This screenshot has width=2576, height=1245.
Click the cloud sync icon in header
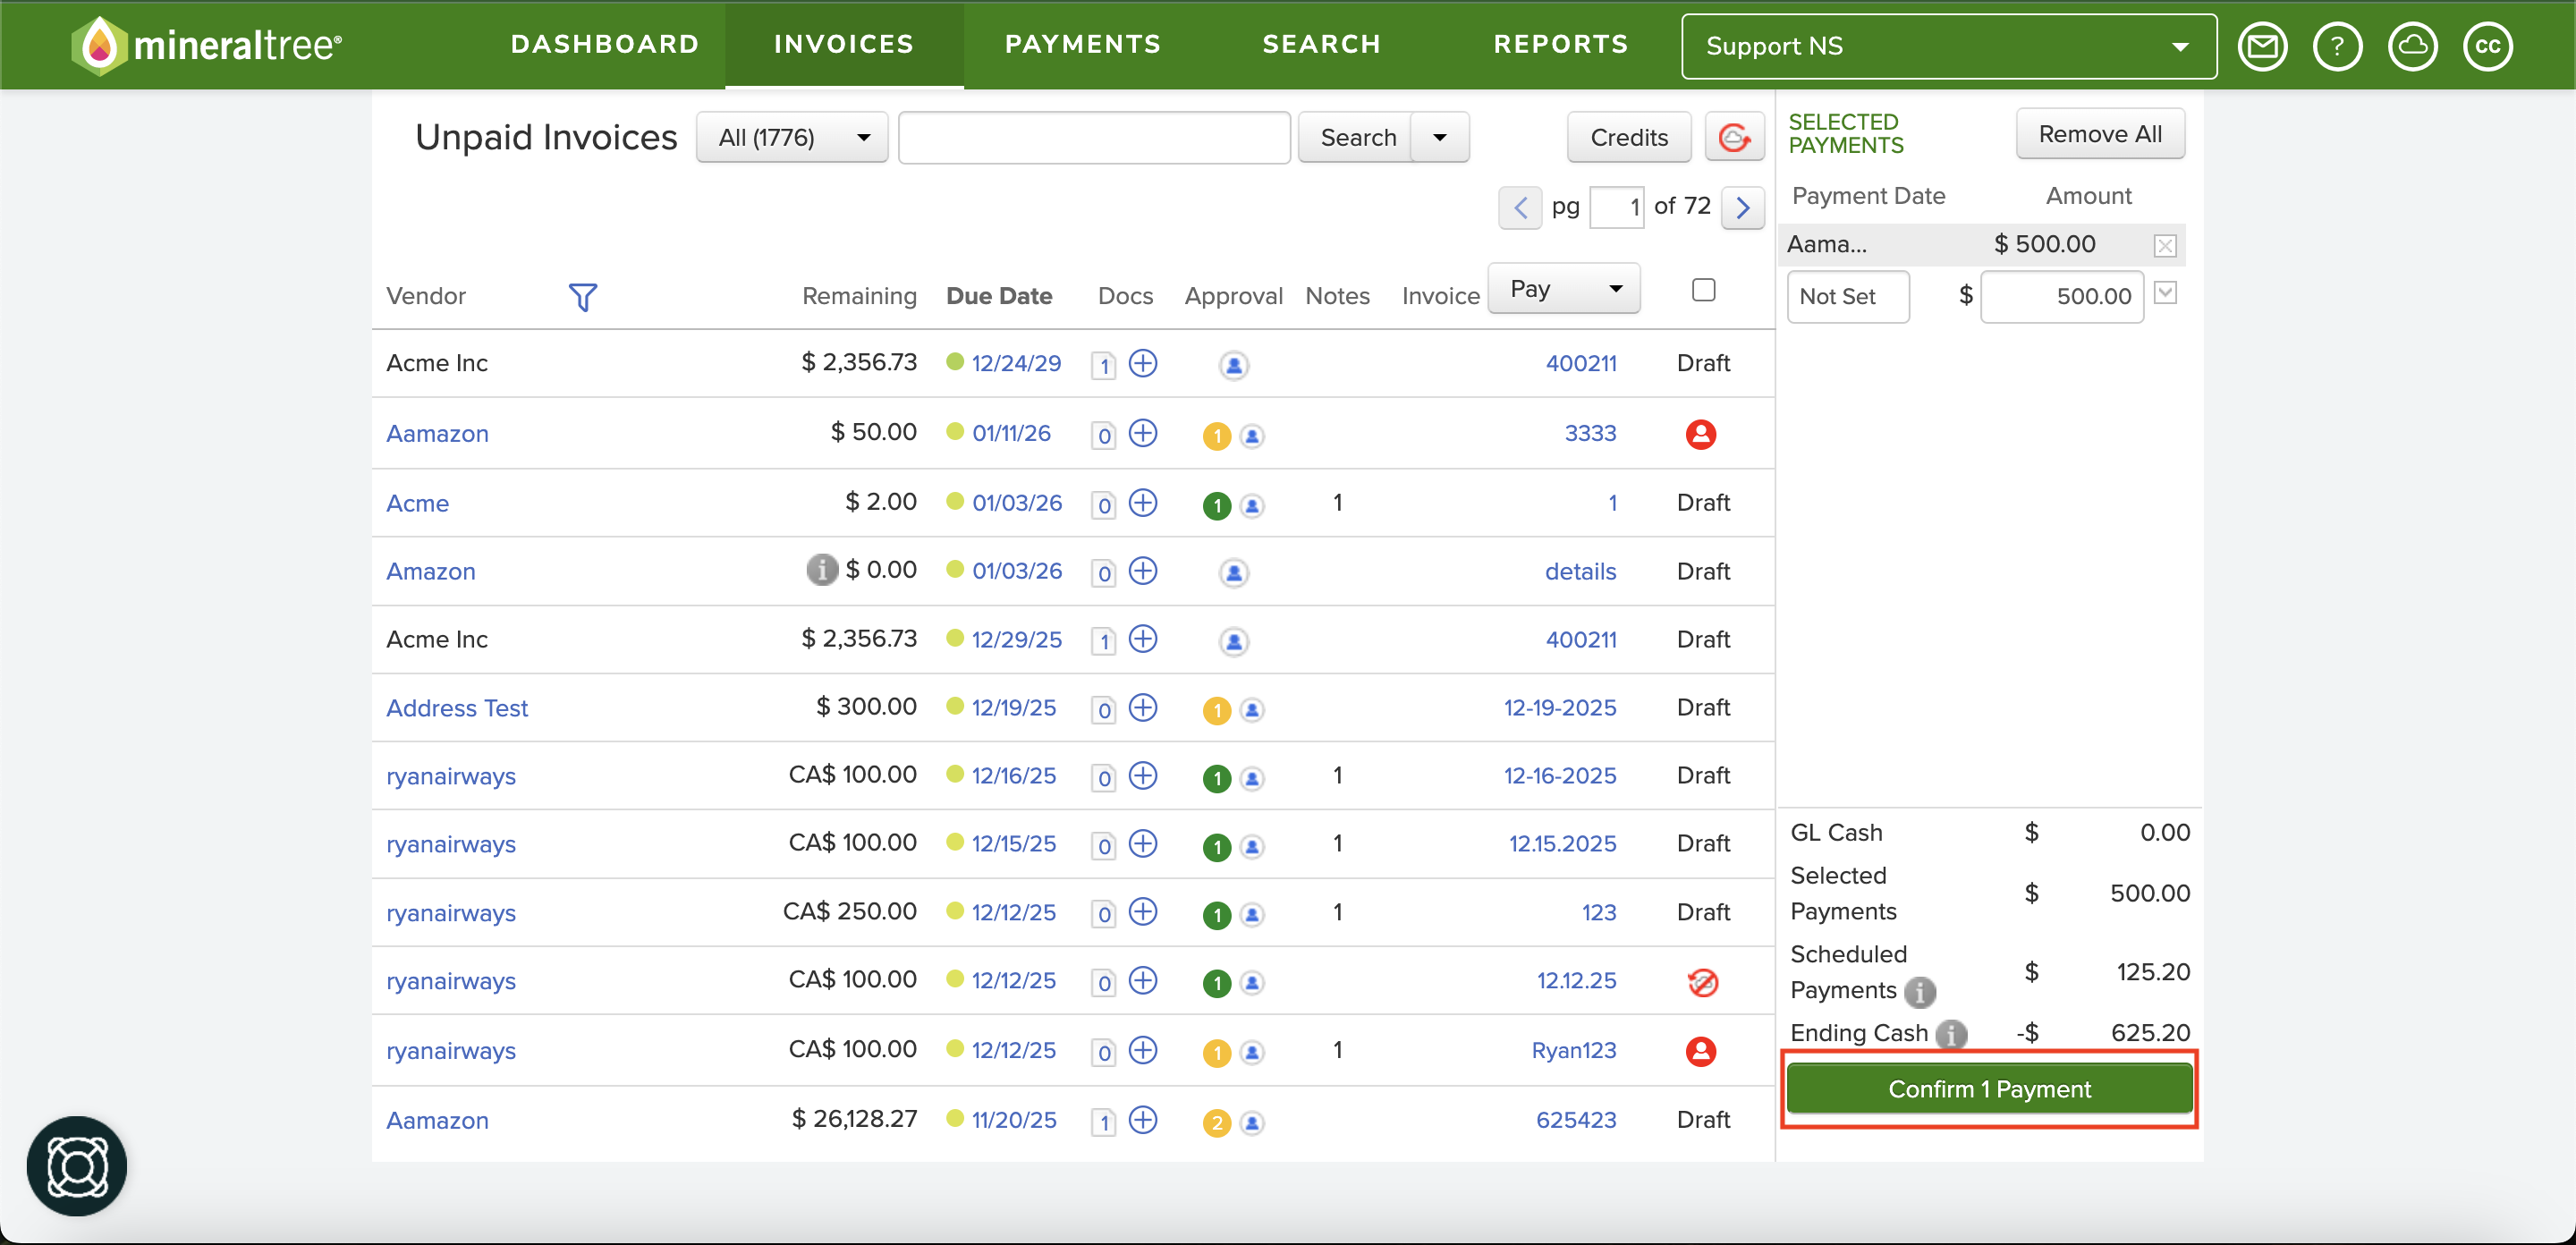(x=2412, y=46)
